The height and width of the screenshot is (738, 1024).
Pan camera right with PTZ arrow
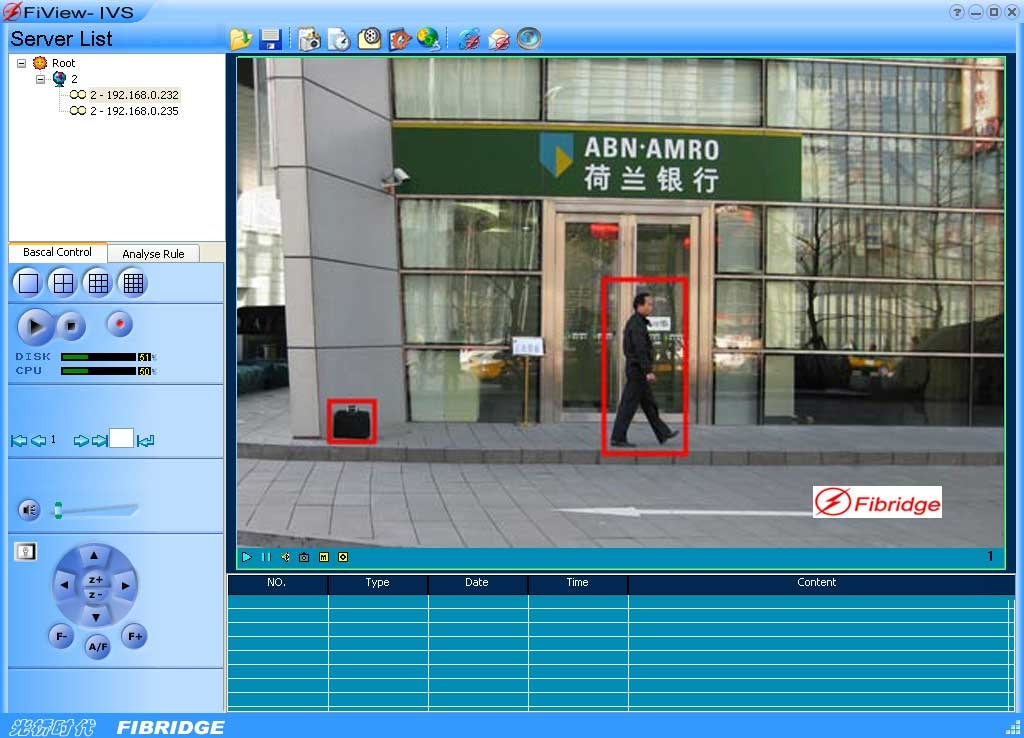125,586
